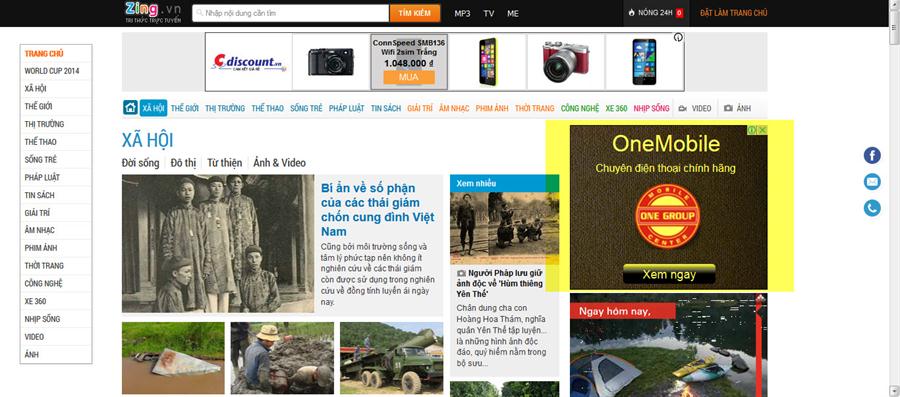The width and height of the screenshot is (900, 397).
Task: Click the ad info icon on top banner
Action: coord(678,37)
